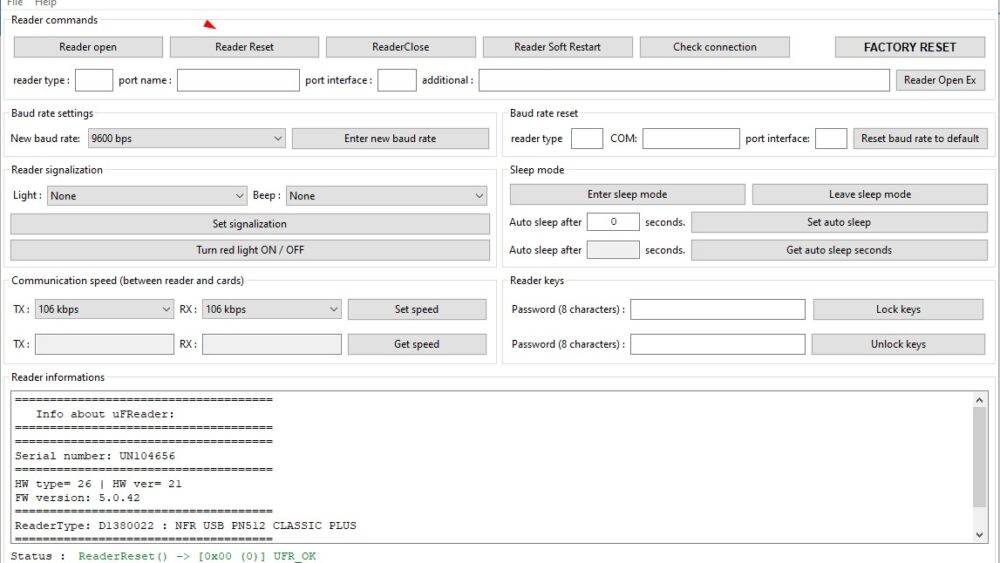Open the File menu
This screenshot has height=563, width=1000.
15,3
